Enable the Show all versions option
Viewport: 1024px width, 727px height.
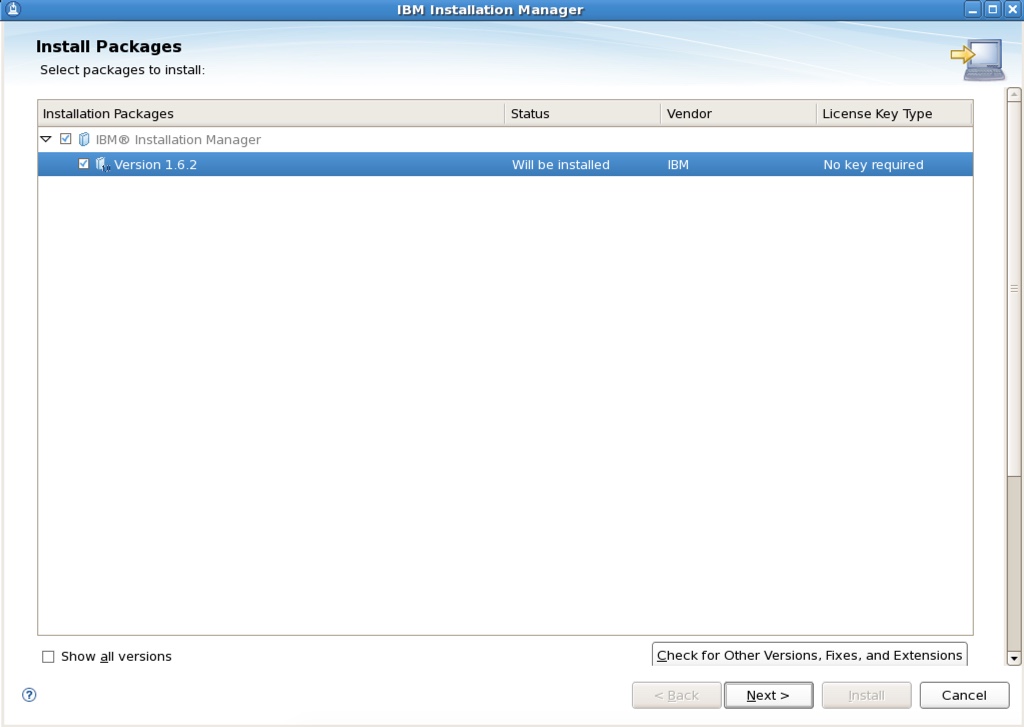47,656
